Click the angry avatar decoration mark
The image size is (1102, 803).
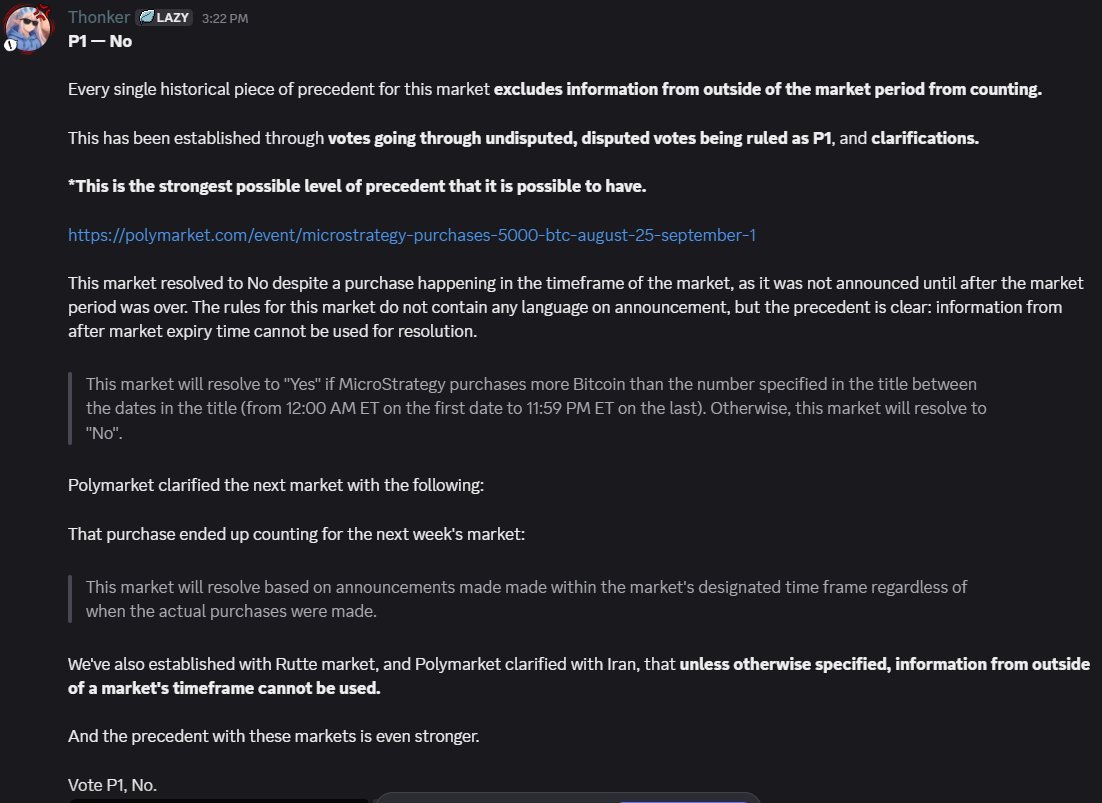pos(44,11)
